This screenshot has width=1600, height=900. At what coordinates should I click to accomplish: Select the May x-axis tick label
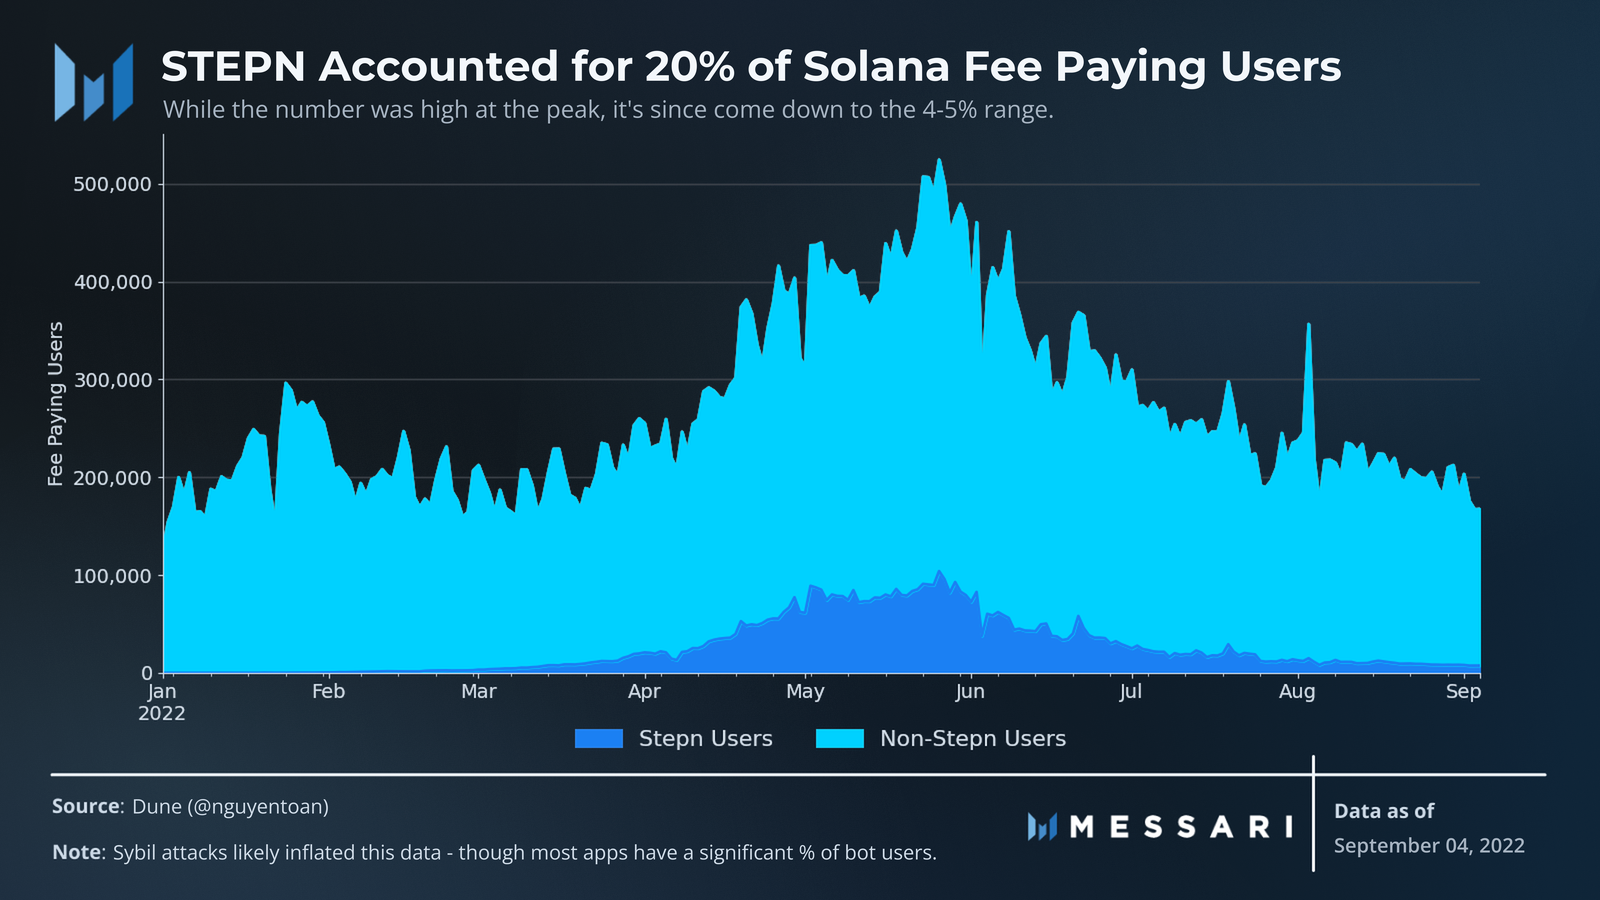click(805, 692)
